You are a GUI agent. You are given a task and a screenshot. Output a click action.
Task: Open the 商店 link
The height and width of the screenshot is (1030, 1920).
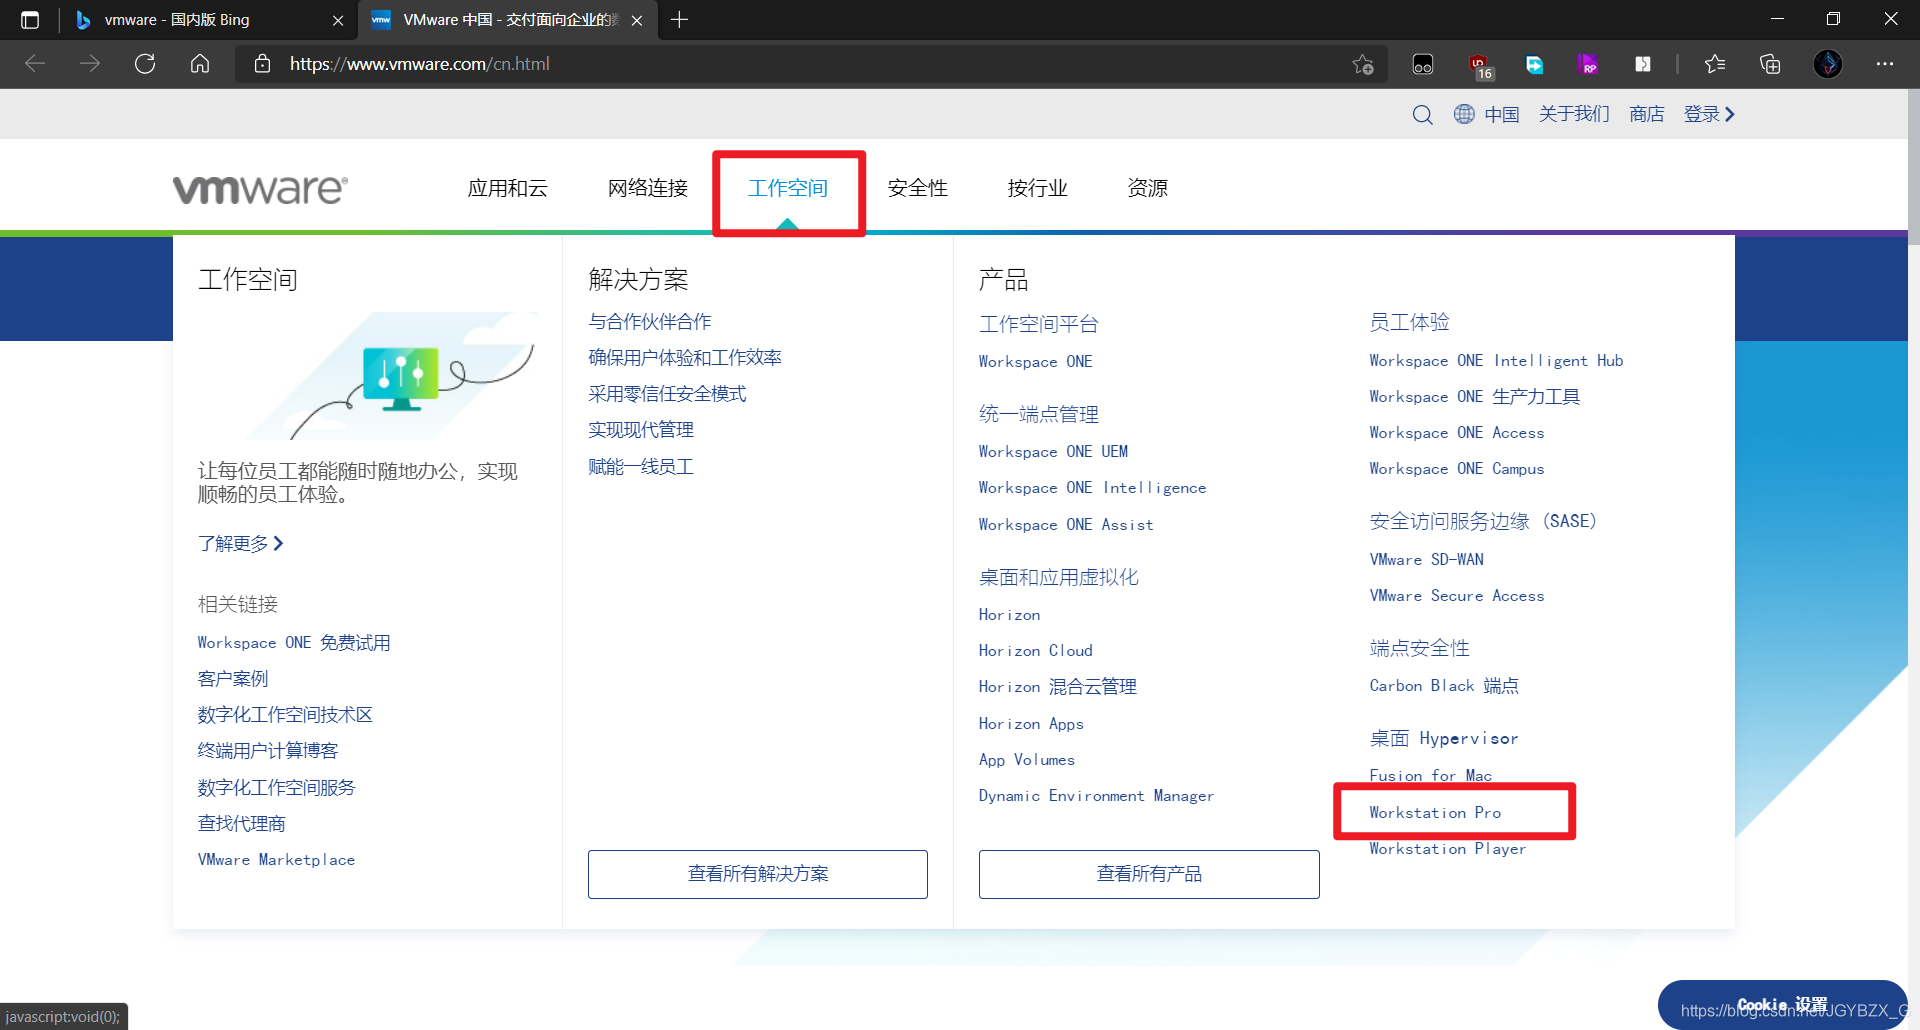1647,114
